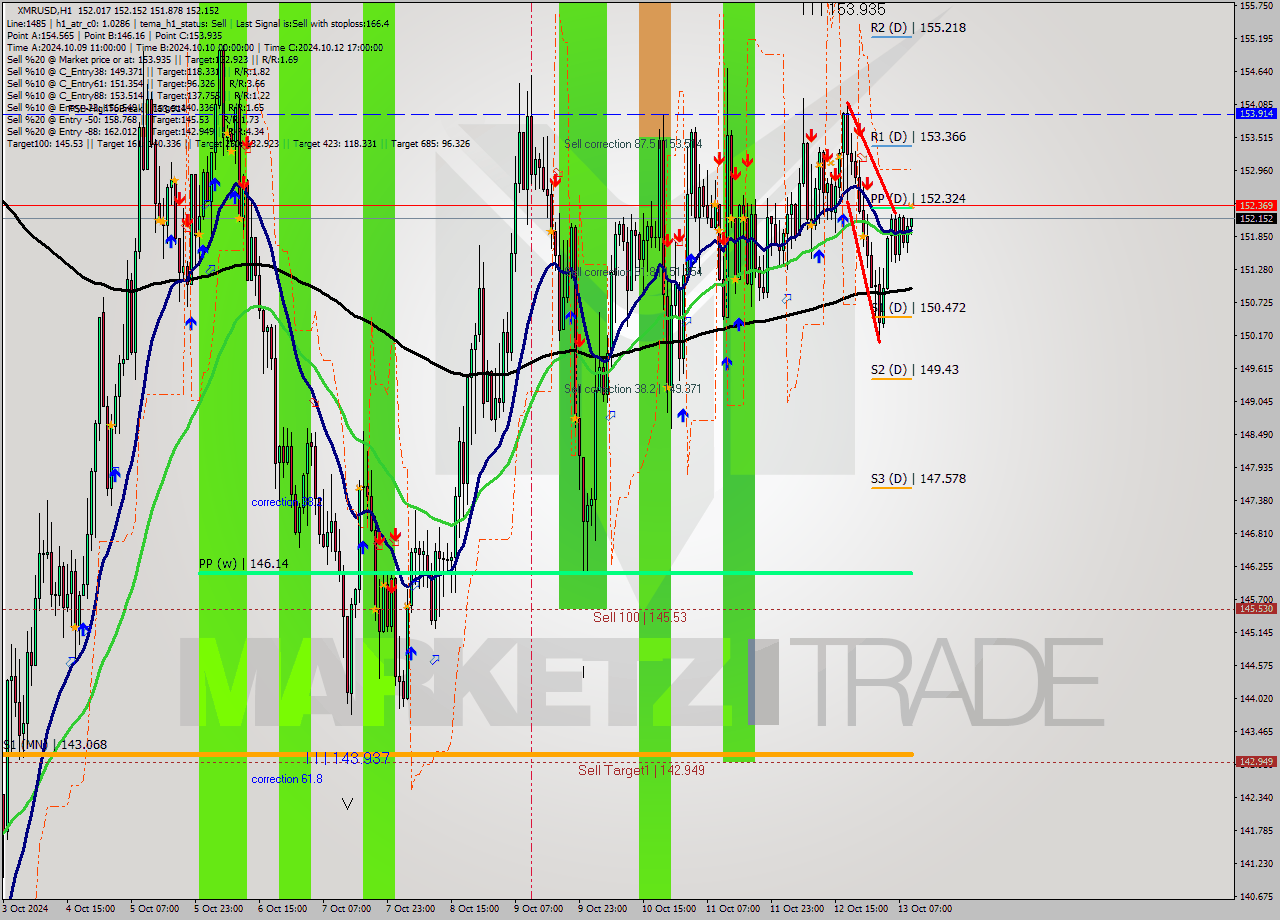
Task: Click the '7 Oct 07:00' time axis label
Action: [x=346, y=909]
